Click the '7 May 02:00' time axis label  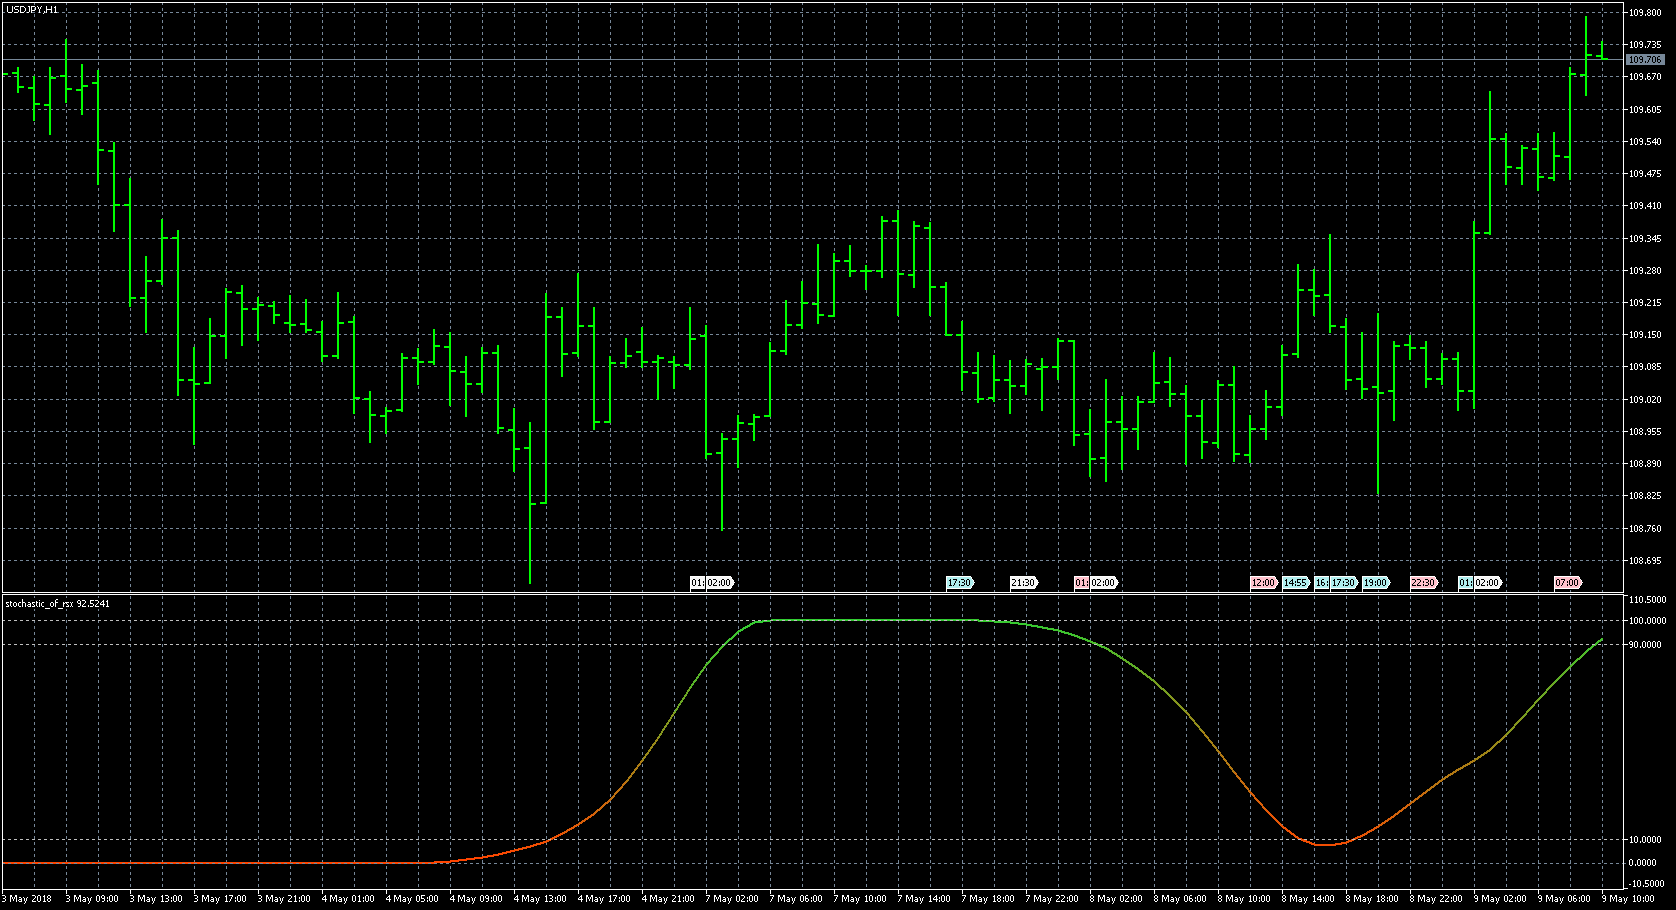[x=732, y=899]
